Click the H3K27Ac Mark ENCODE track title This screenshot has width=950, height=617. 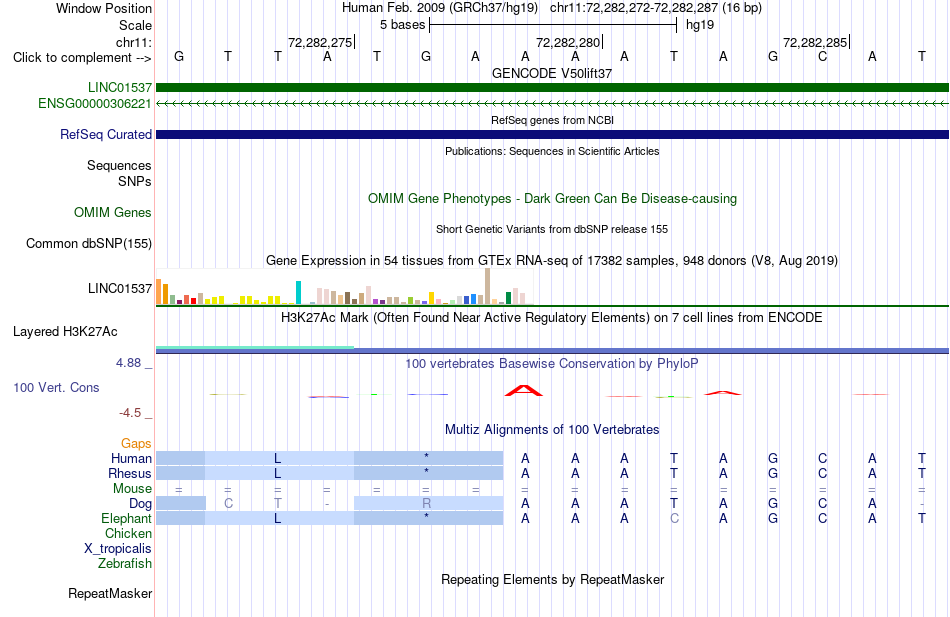(x=552, y=318)
